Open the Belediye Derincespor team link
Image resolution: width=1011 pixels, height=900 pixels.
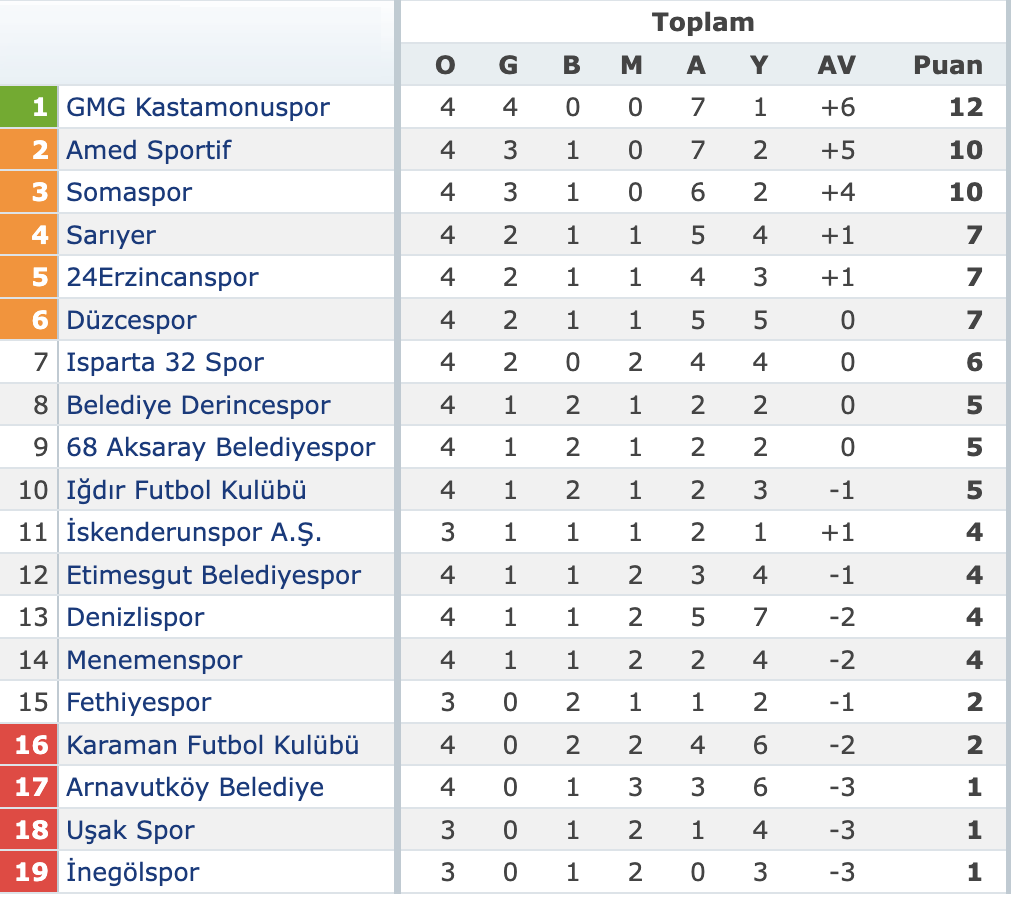tap(199, 406)
